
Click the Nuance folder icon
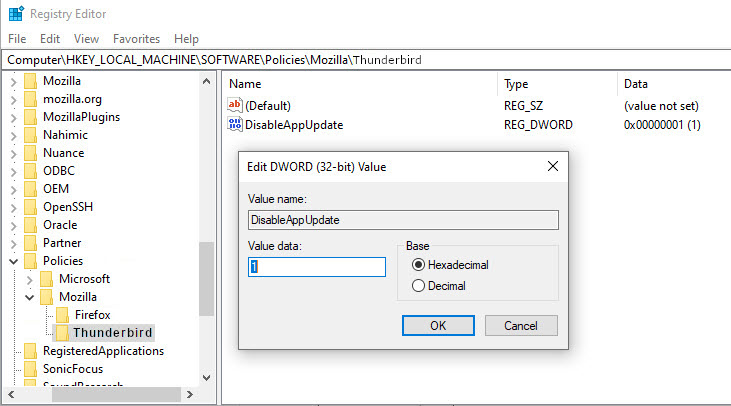[x=30, y=153]
